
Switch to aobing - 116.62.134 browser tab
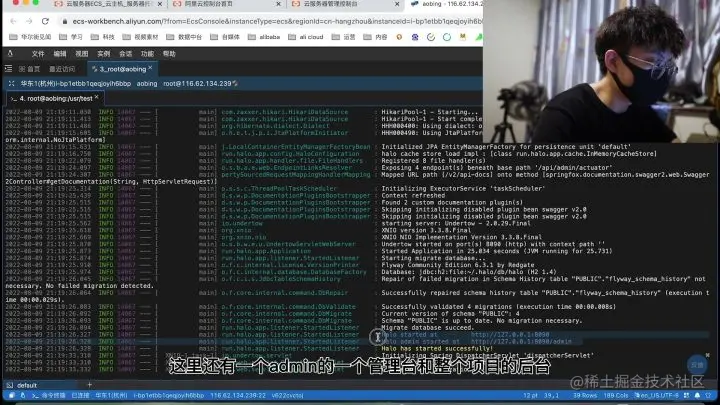[x=445, y=4]
